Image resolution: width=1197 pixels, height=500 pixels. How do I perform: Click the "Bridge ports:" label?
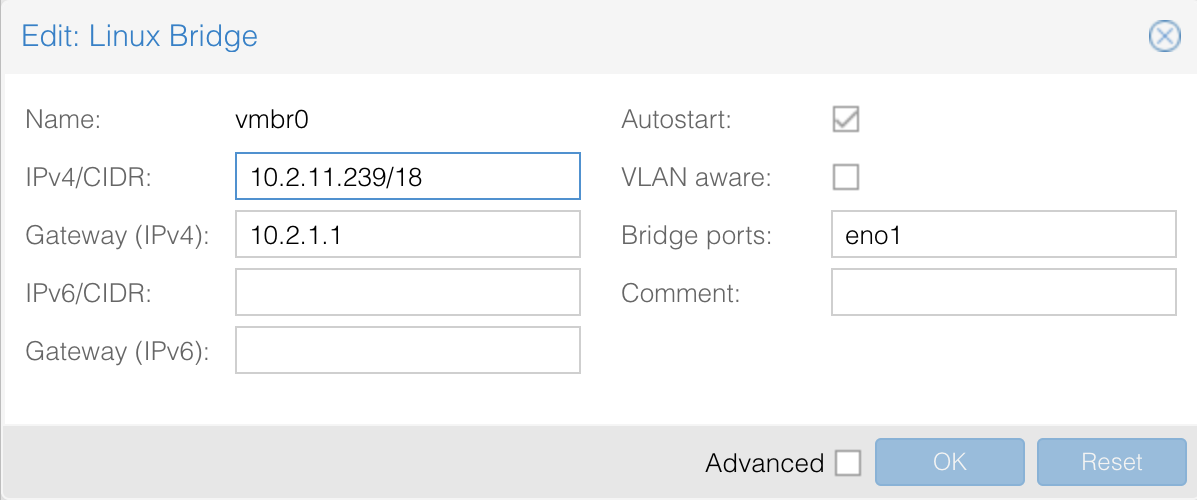tap(697, 236)
